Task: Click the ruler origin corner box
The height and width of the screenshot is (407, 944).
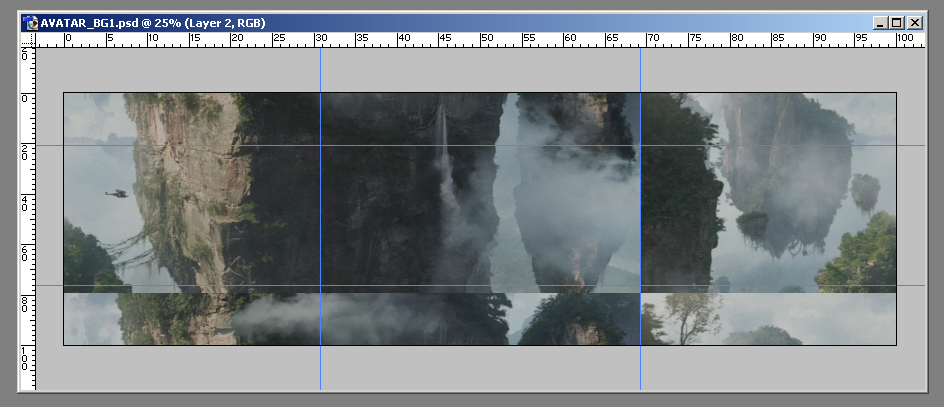Action: (28, 40)
